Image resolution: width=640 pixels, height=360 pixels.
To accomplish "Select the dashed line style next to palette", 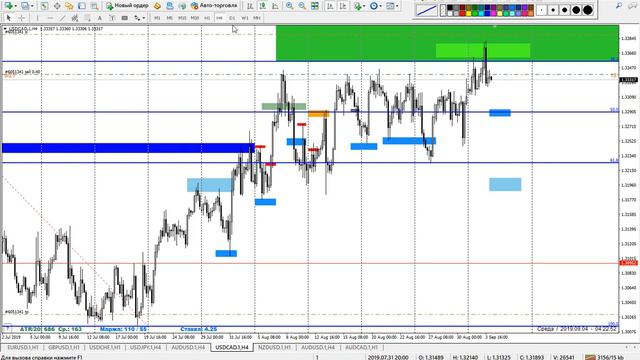I will pos(443,10).
